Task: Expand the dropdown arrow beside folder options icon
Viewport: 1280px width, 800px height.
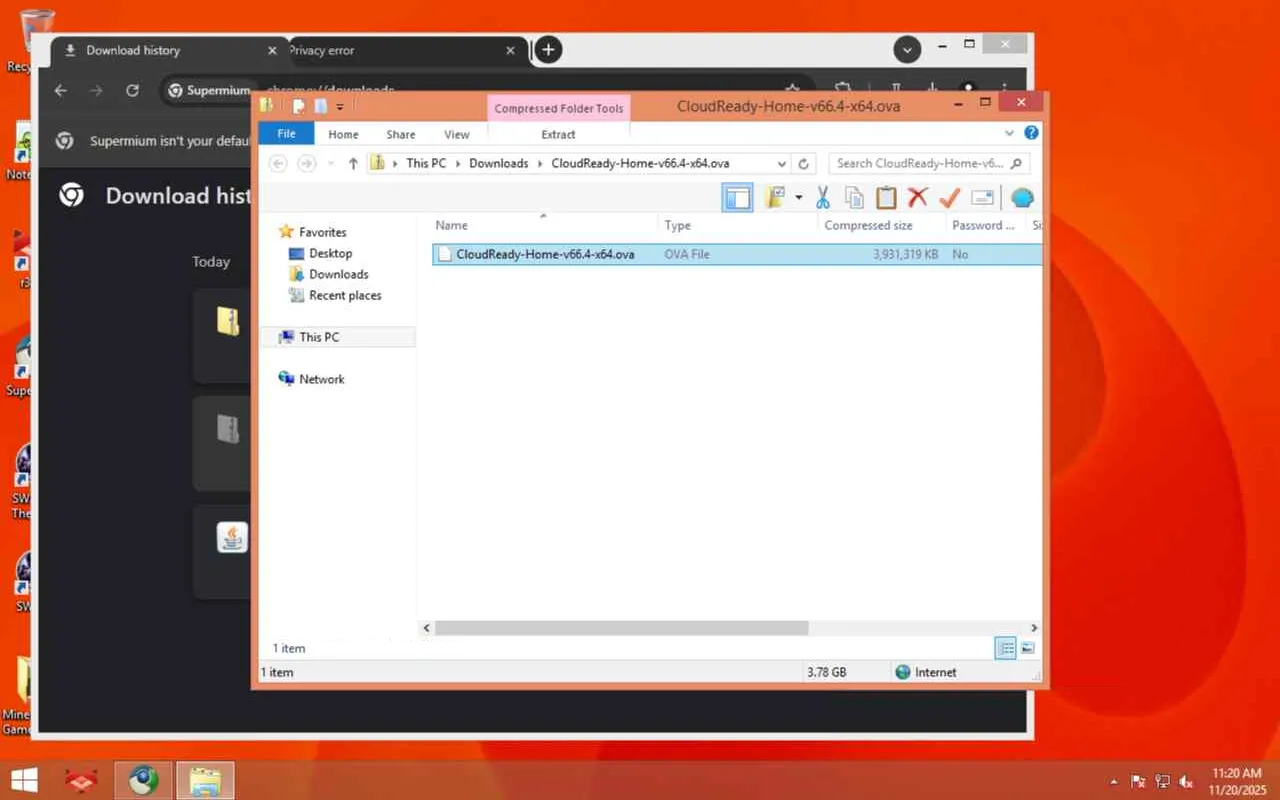Action: click(x=798, y=198)
